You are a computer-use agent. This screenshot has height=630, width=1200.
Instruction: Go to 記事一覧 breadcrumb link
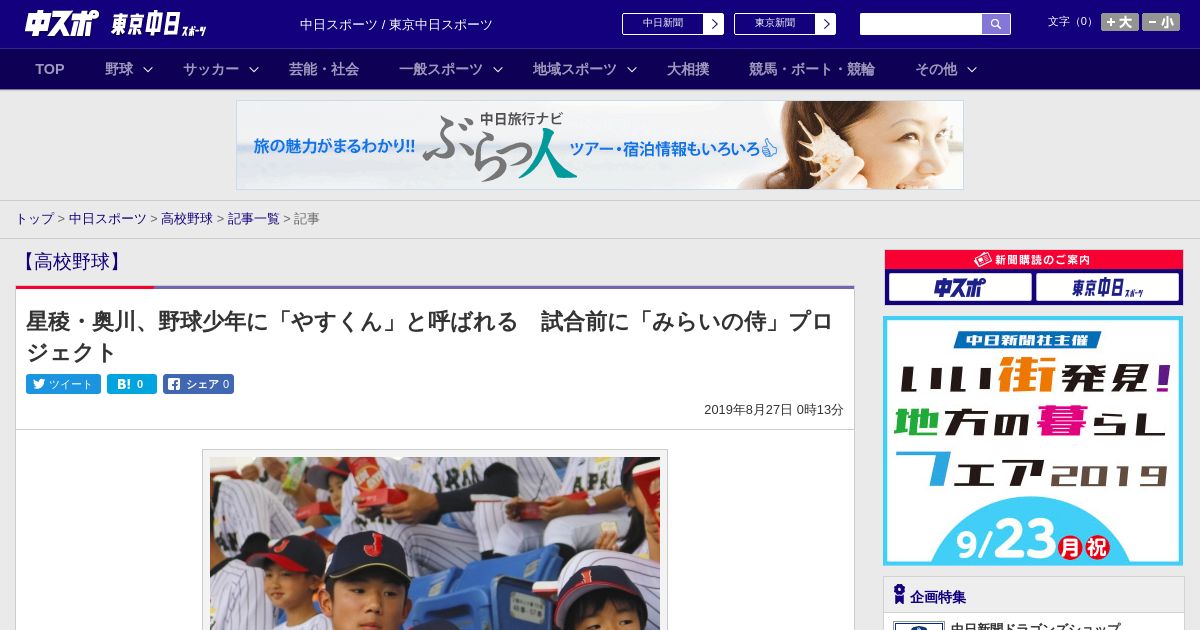coord(254,219)
